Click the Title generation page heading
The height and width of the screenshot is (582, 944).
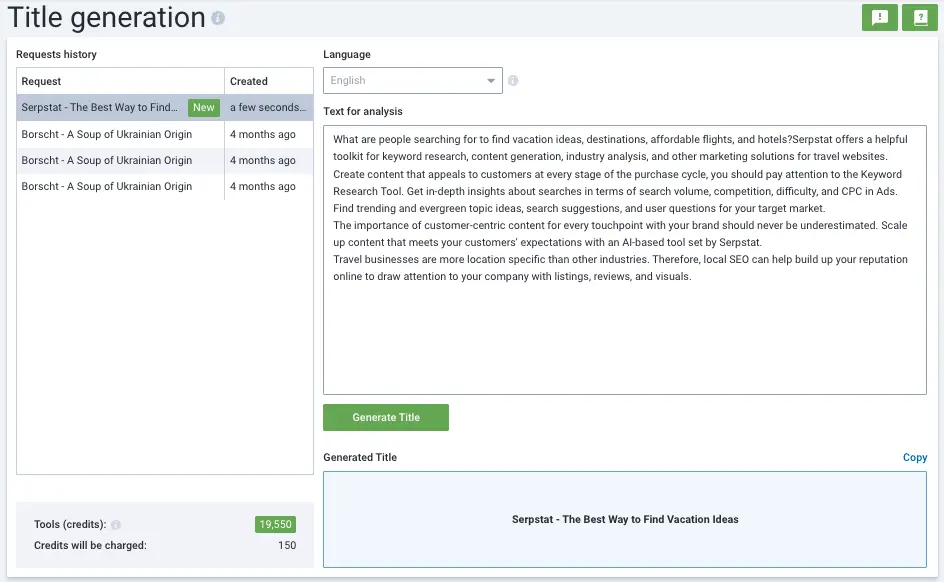107,17
